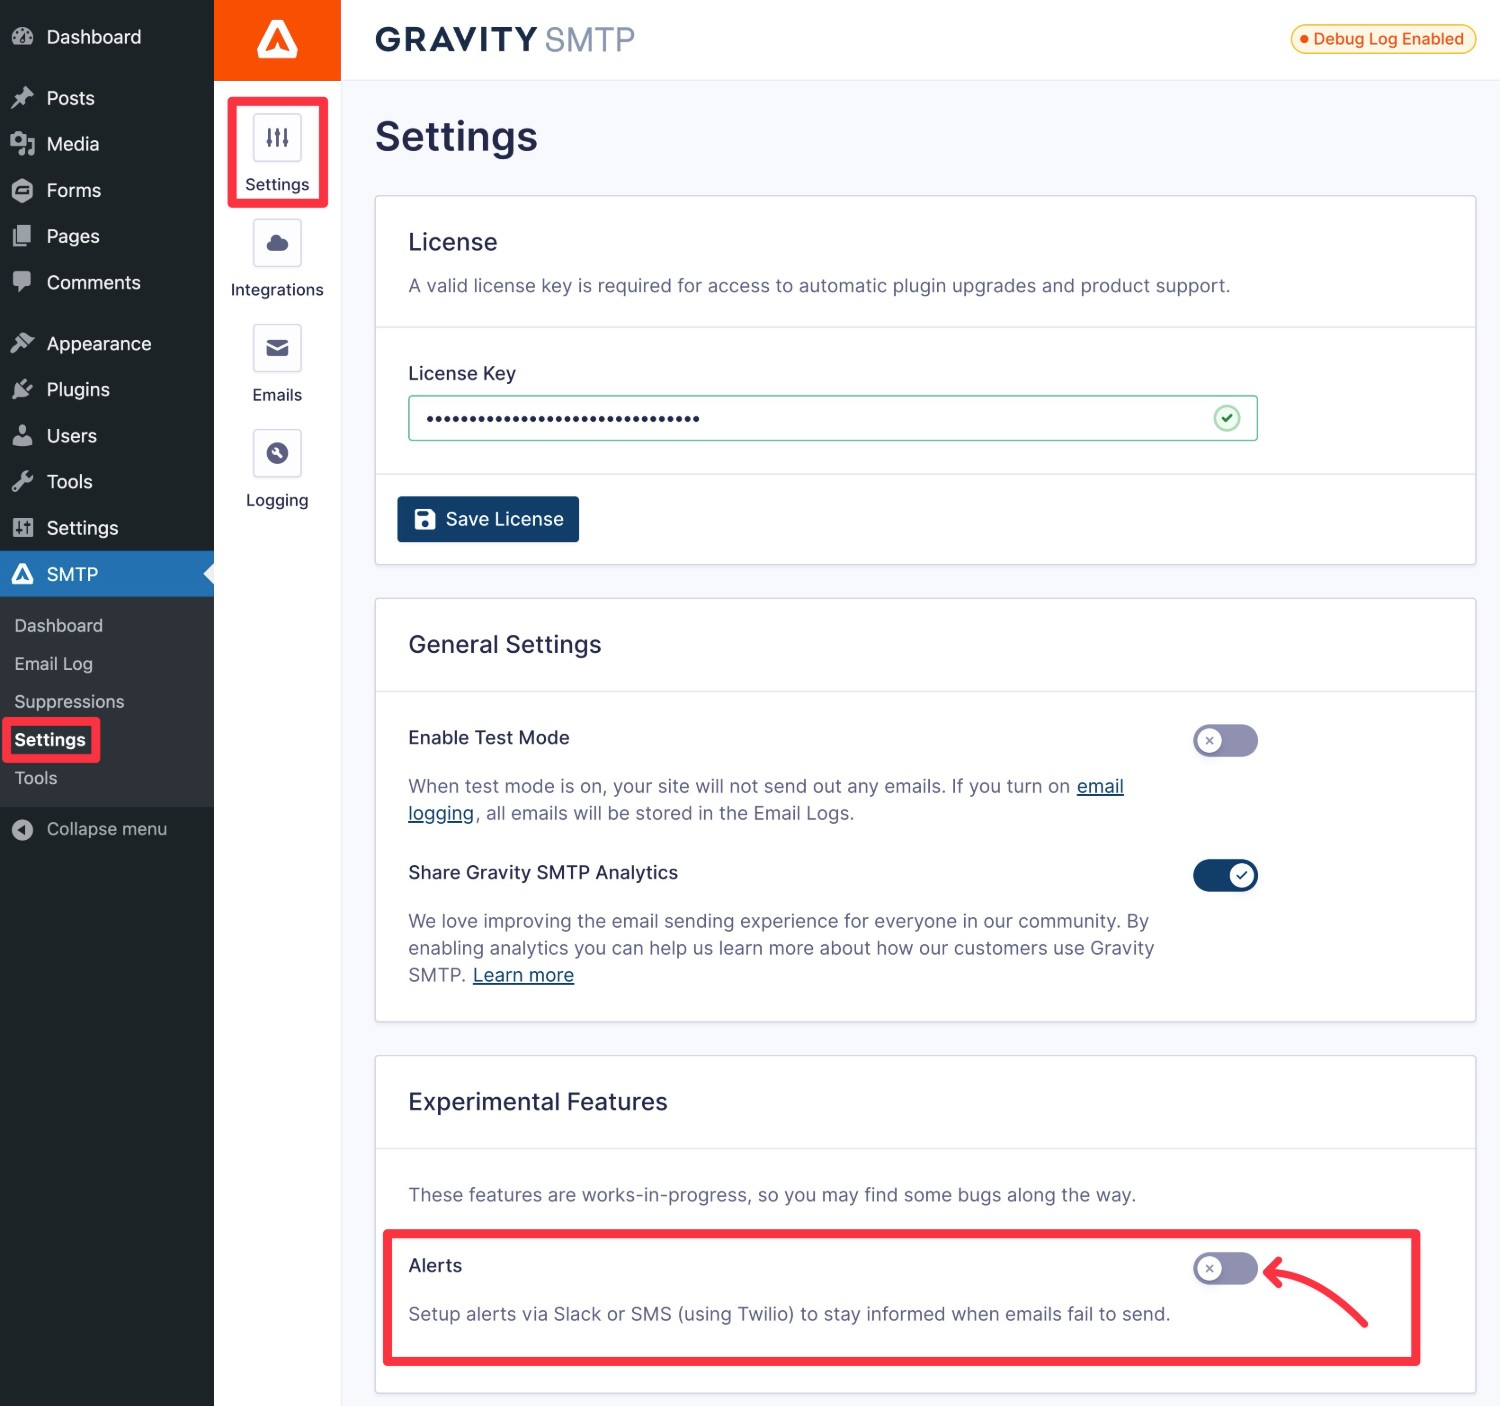Click Collapse menu
The width and height of the screenshot is (1500, 1406).
coord(107,829)
